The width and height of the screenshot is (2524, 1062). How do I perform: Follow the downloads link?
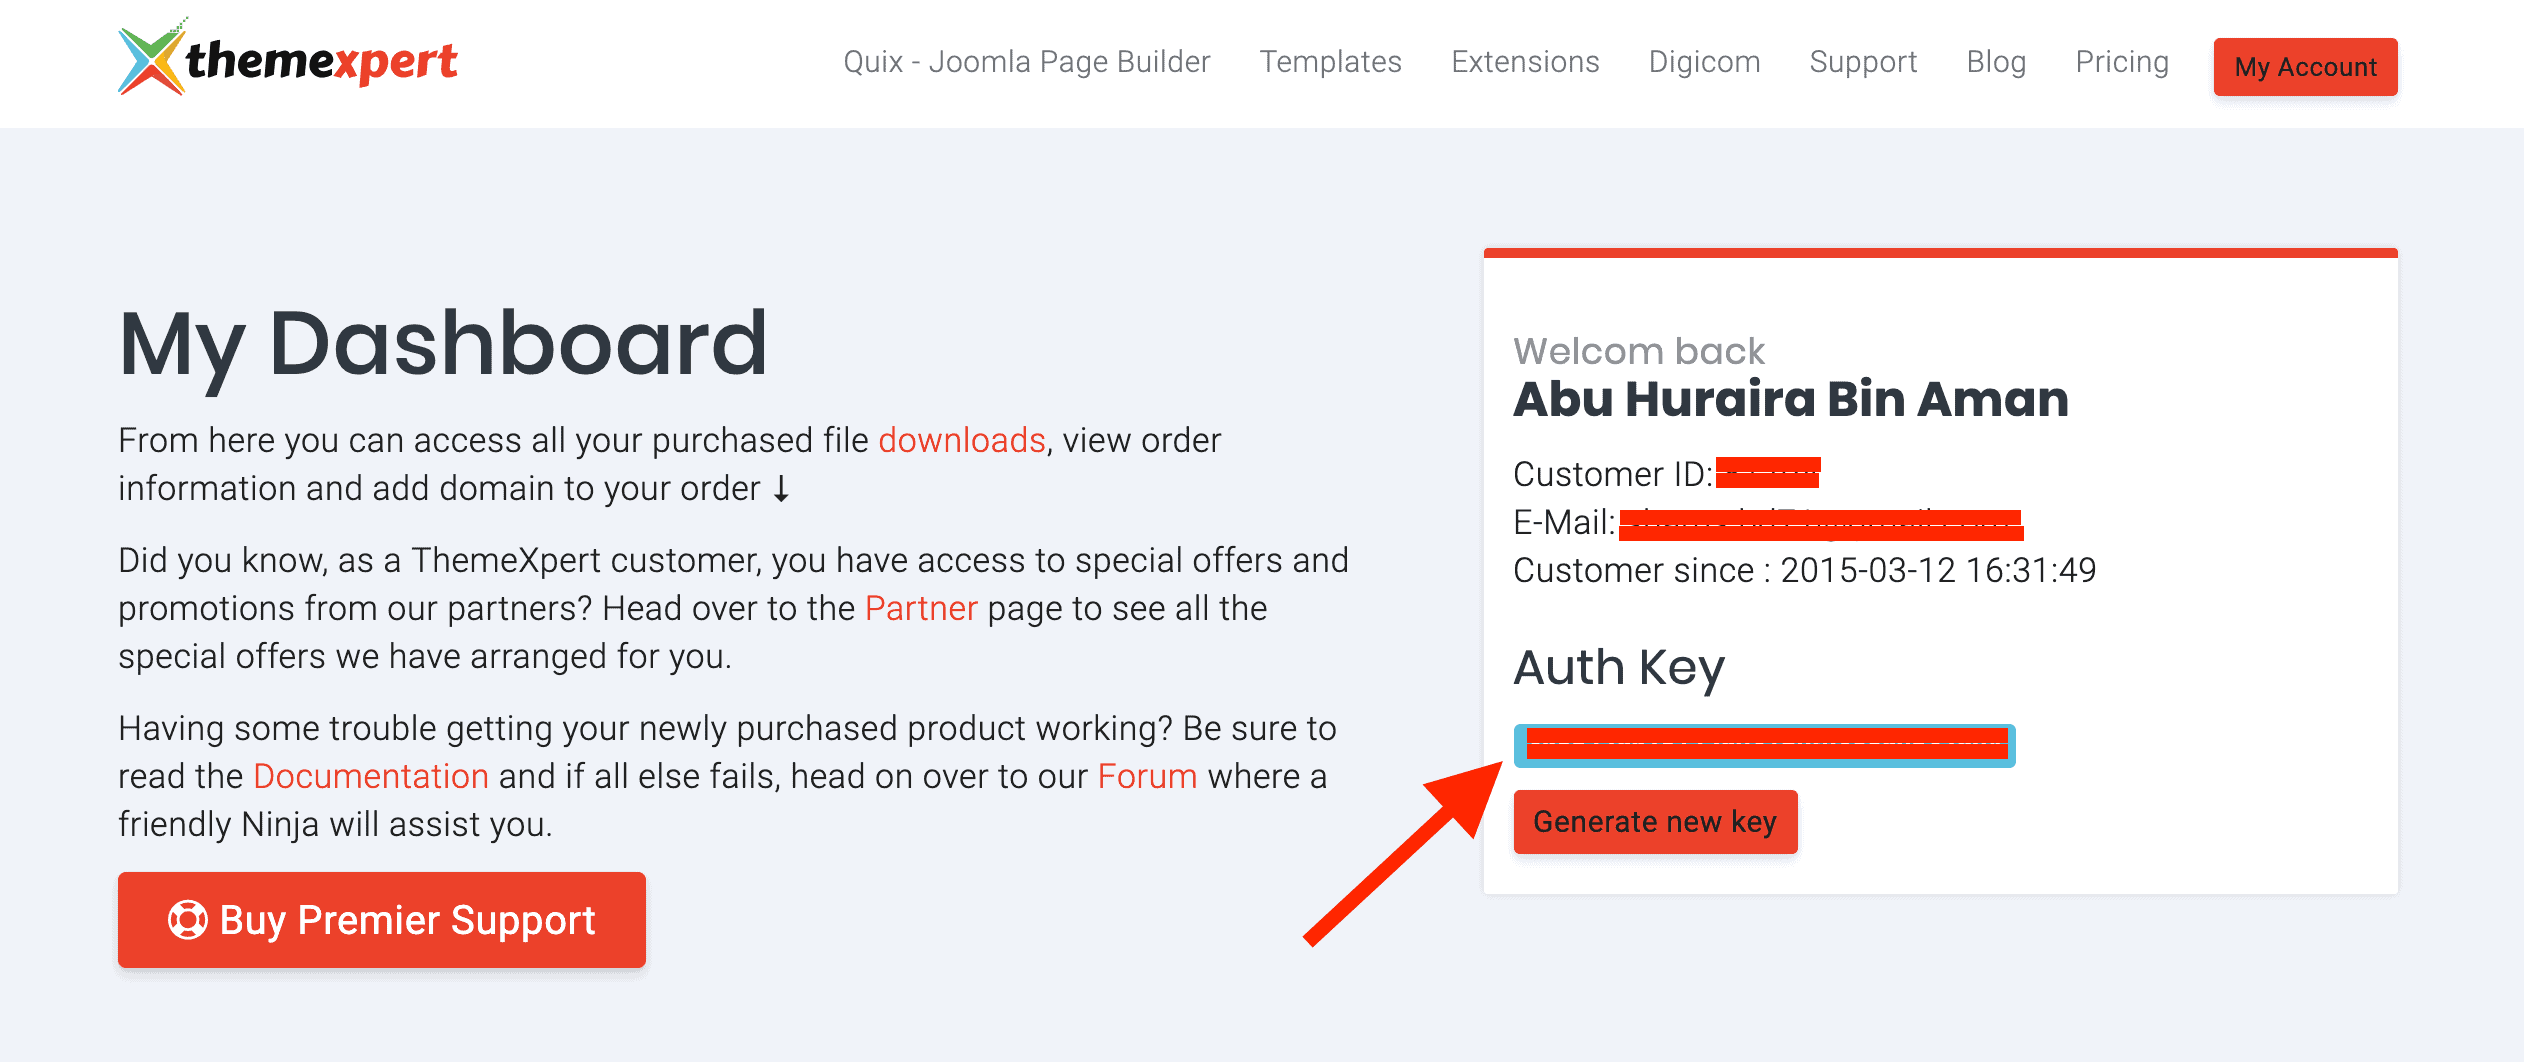(961, 440)
